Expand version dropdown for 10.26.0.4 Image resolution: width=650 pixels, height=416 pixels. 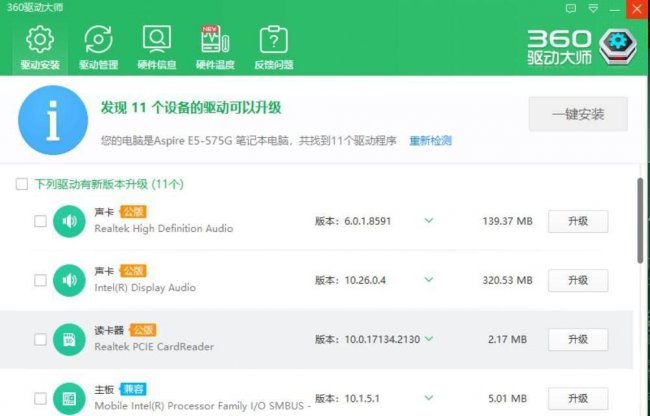pyautogui.click(x=429, y=280)
